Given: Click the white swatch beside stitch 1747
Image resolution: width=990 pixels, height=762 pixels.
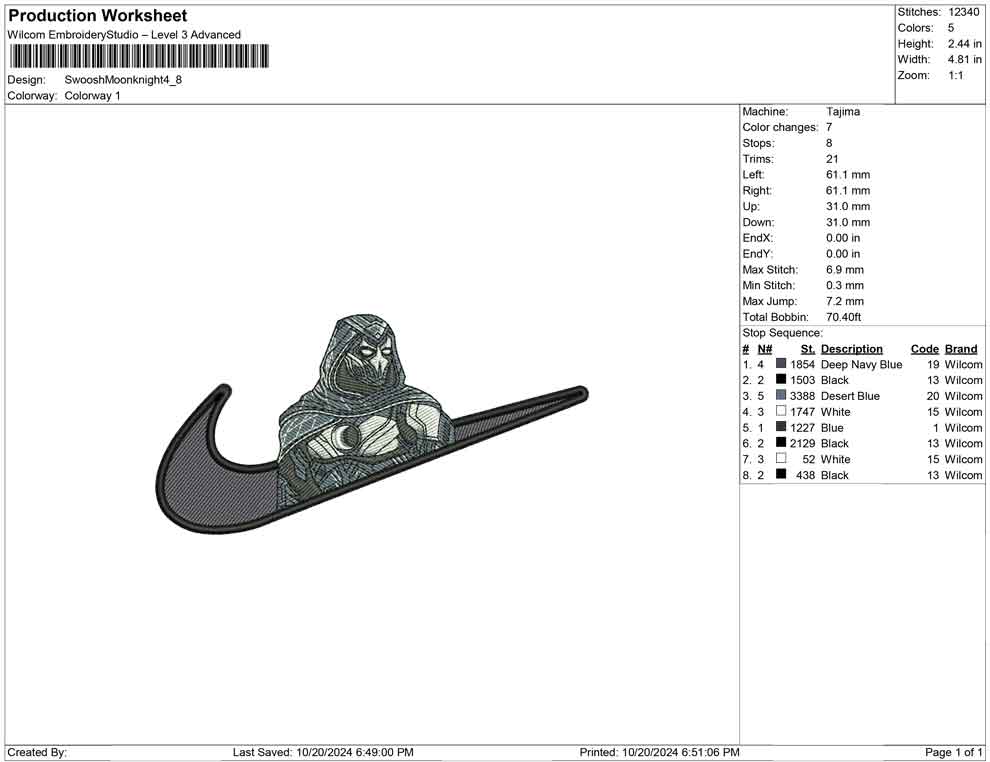Looking at the screenshot, I should point(781,411).
